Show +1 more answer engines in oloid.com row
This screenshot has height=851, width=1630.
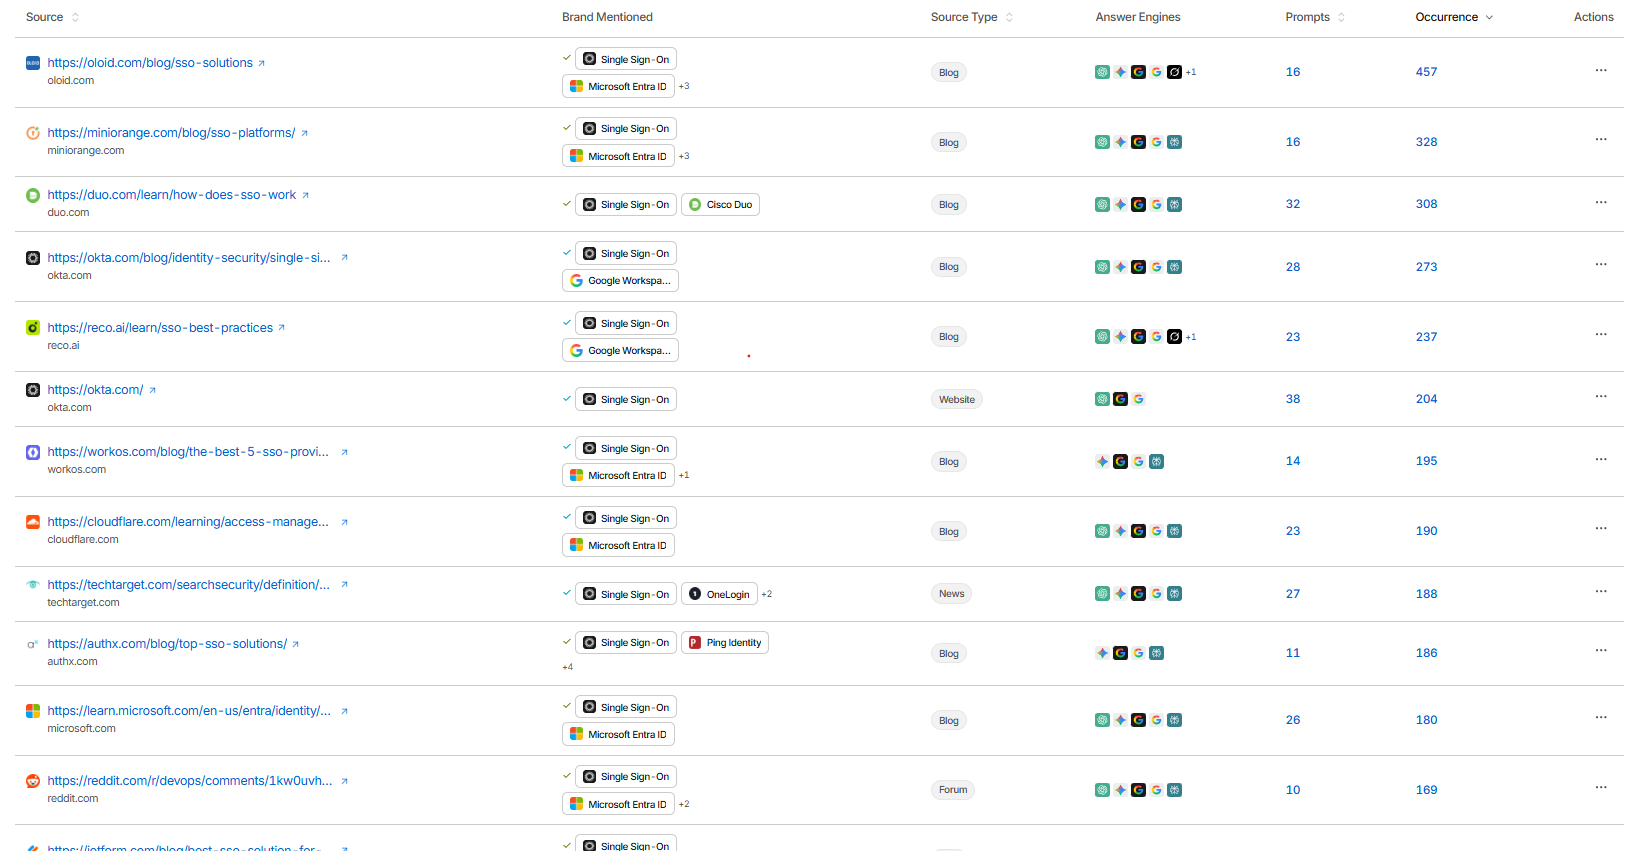coord(1191,72)
